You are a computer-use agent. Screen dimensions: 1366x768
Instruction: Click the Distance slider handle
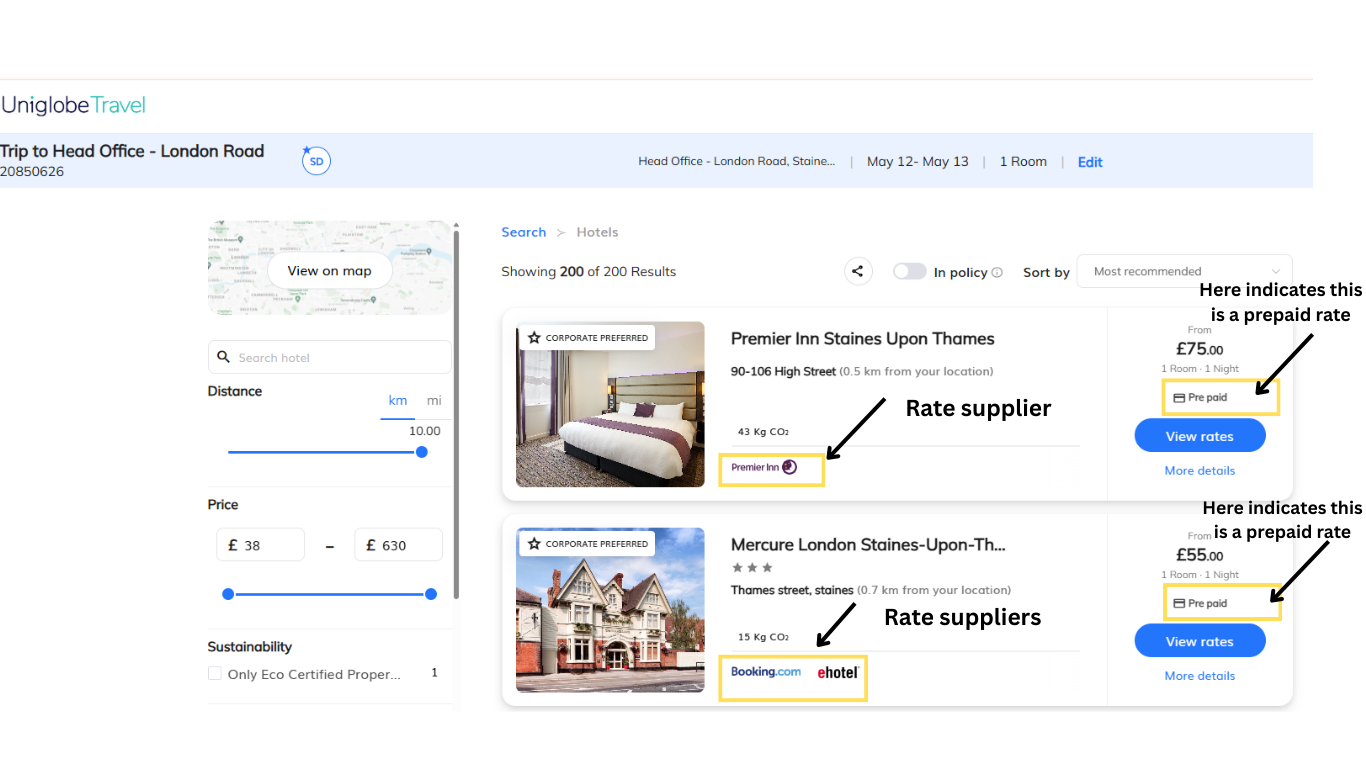(422, 452)
